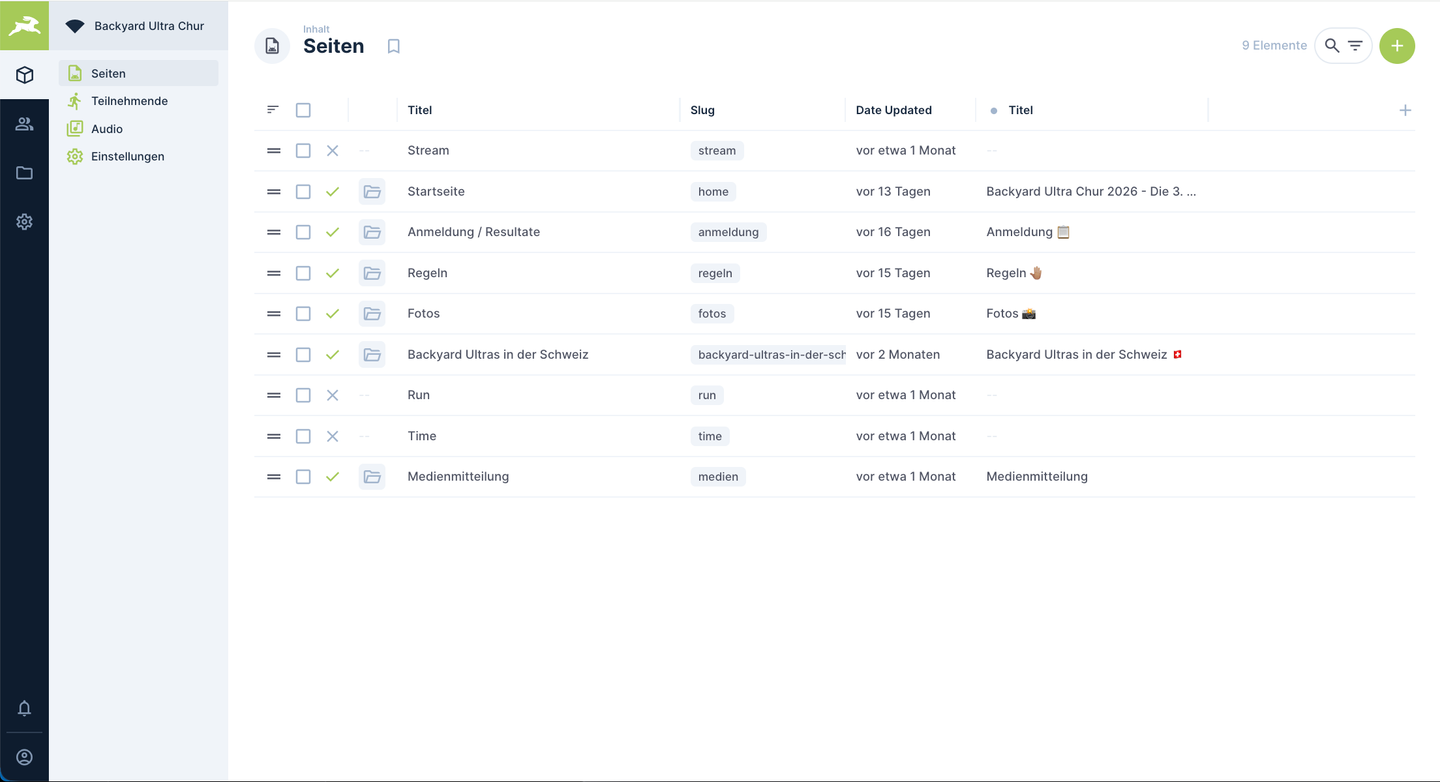Open the Audio collection
The width and height of the screenshot is (1440, 782).
pyautogui.click(x=107, y=129)
